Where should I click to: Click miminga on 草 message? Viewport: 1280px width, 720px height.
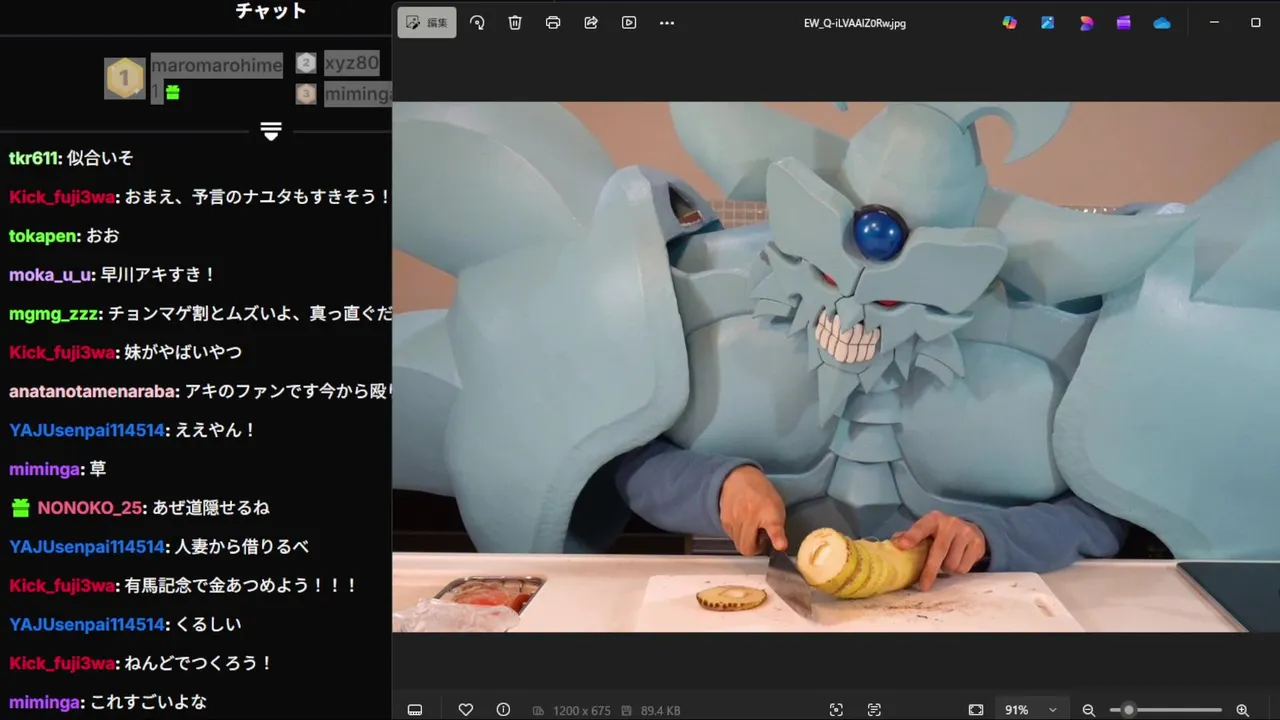coord(44,469)
